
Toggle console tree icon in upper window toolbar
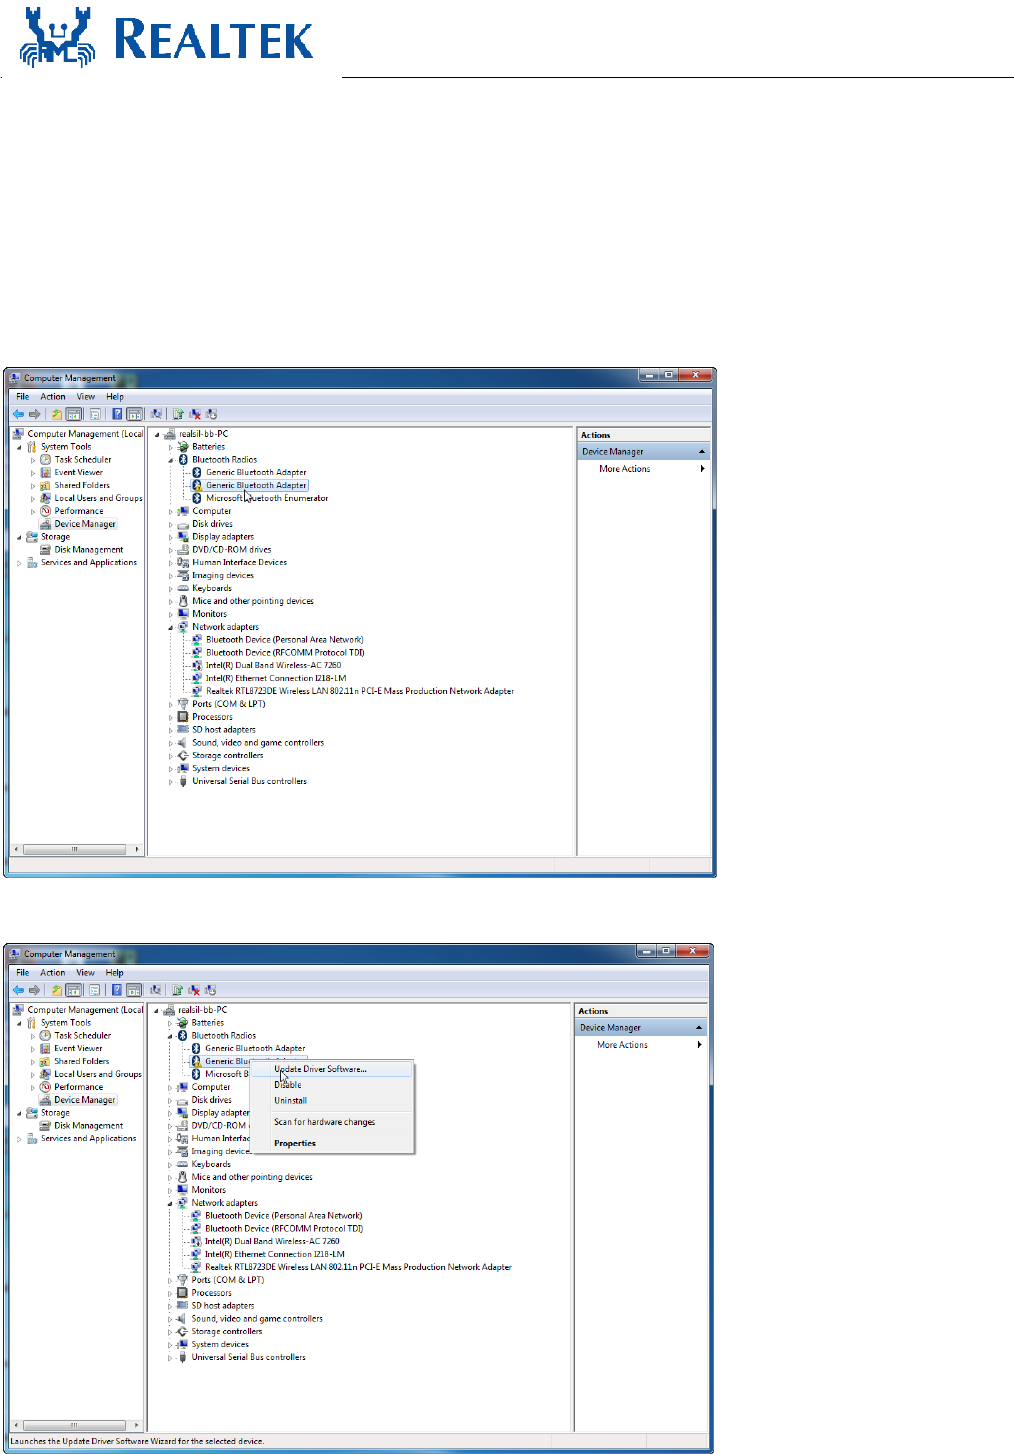tap(74, 414)
